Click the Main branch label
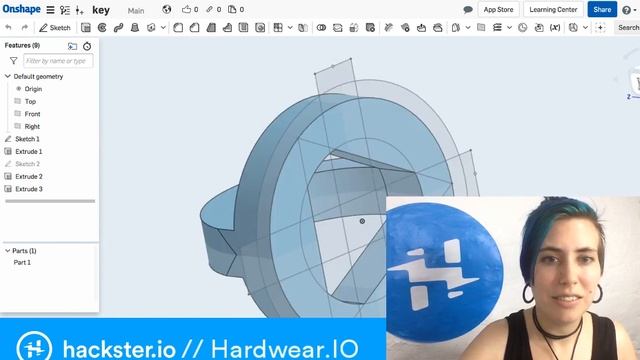Image resolution: width=640 pixels, height=360 pixels. (136, 11)
